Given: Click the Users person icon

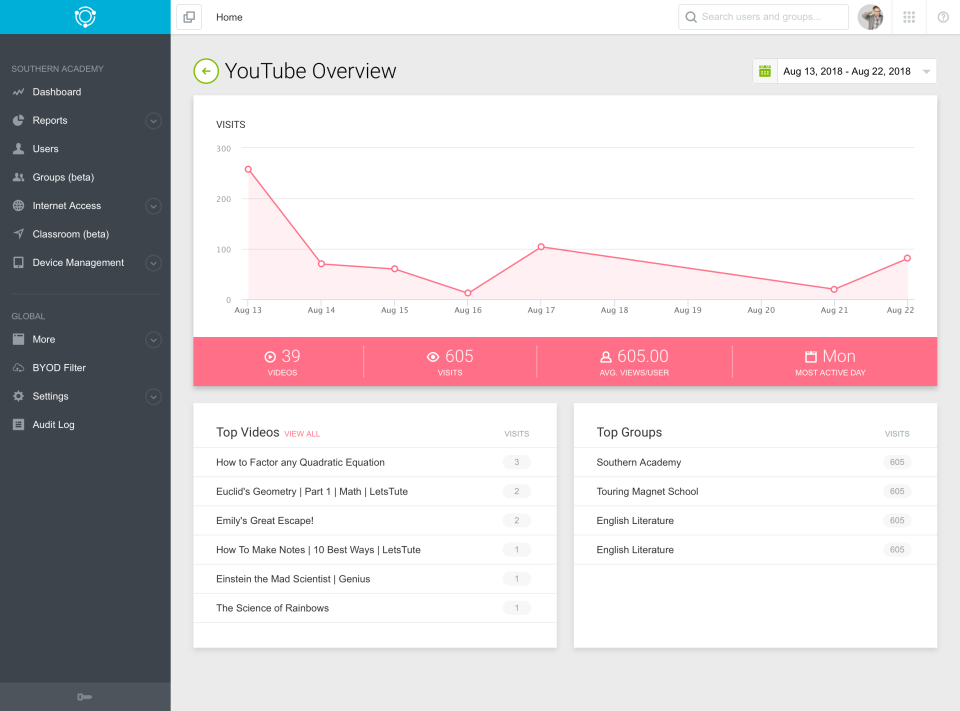Looking at the screenshot, I should pos(18,149).
